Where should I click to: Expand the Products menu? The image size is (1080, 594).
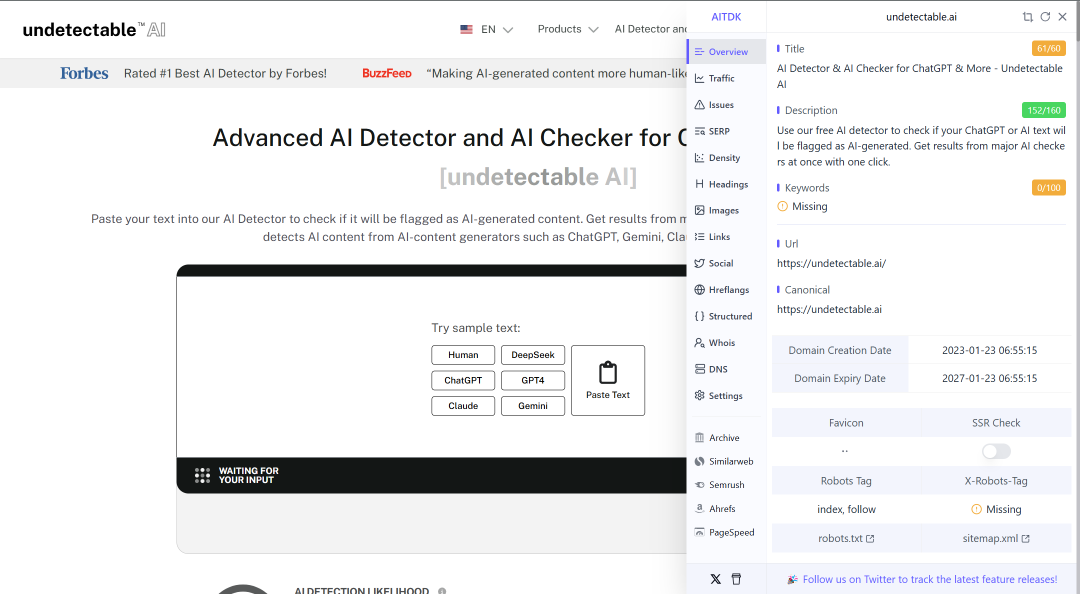pyautogui.click(x=568, y=29)
